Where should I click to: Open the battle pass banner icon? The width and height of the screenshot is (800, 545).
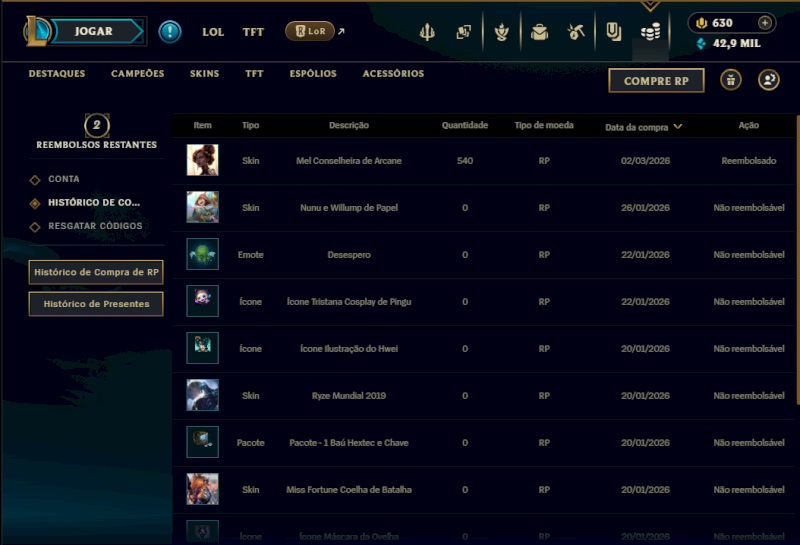[x=614, y=32]
